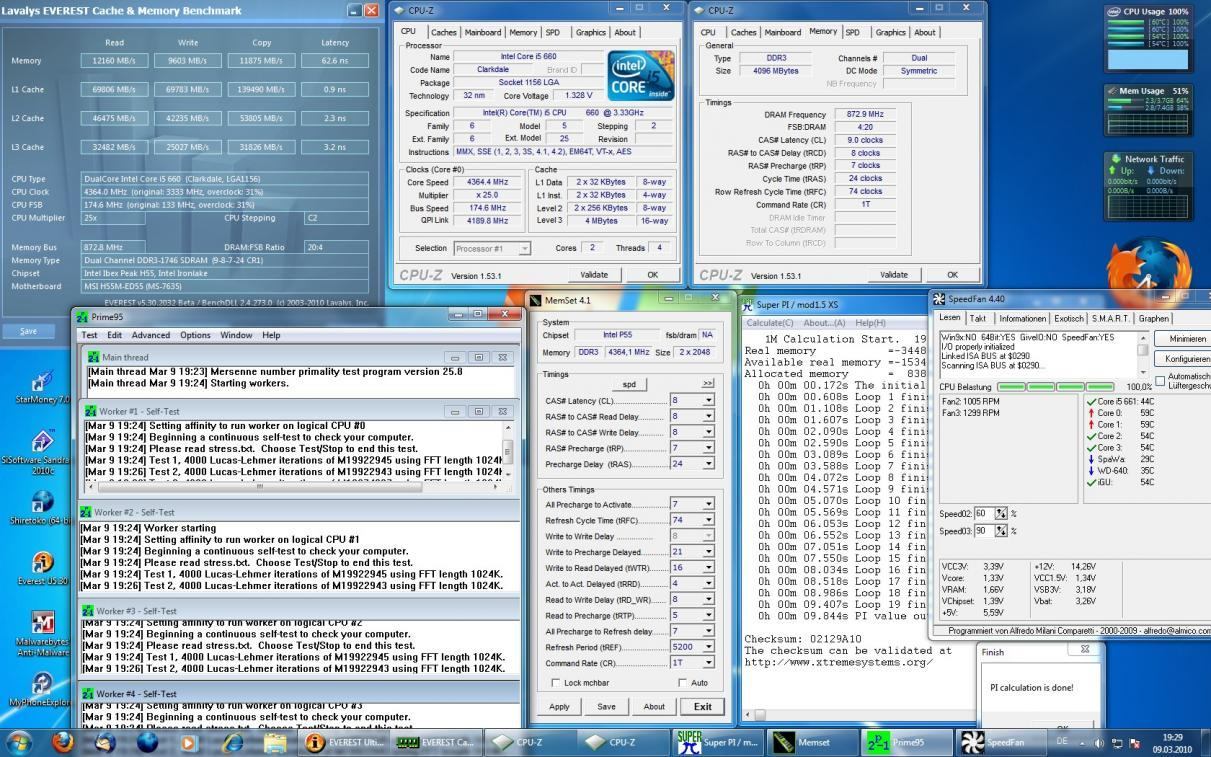
Task: Launch the Shiretoko (64-bit) desktop shortcut
Action: [x=42, y=505]
